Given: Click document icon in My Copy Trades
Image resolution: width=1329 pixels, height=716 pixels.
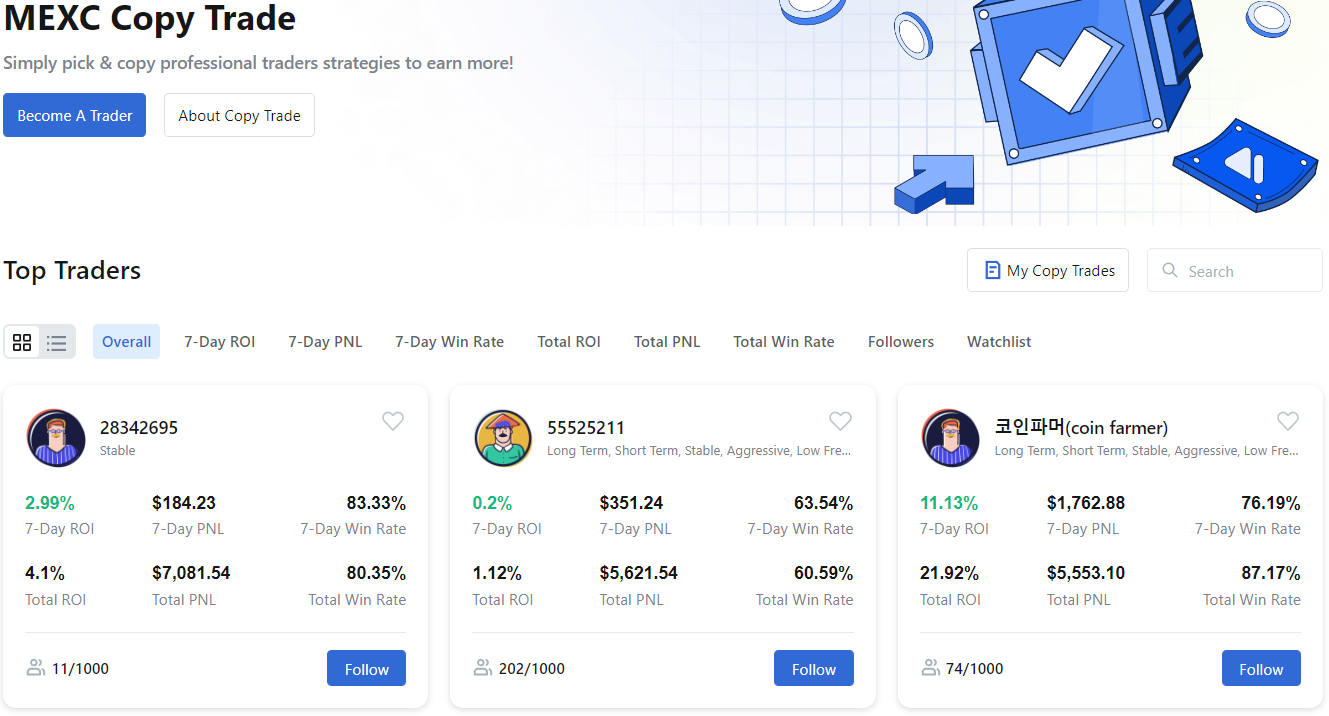Looking at the screenshot, I should click(x=993, y=271).
